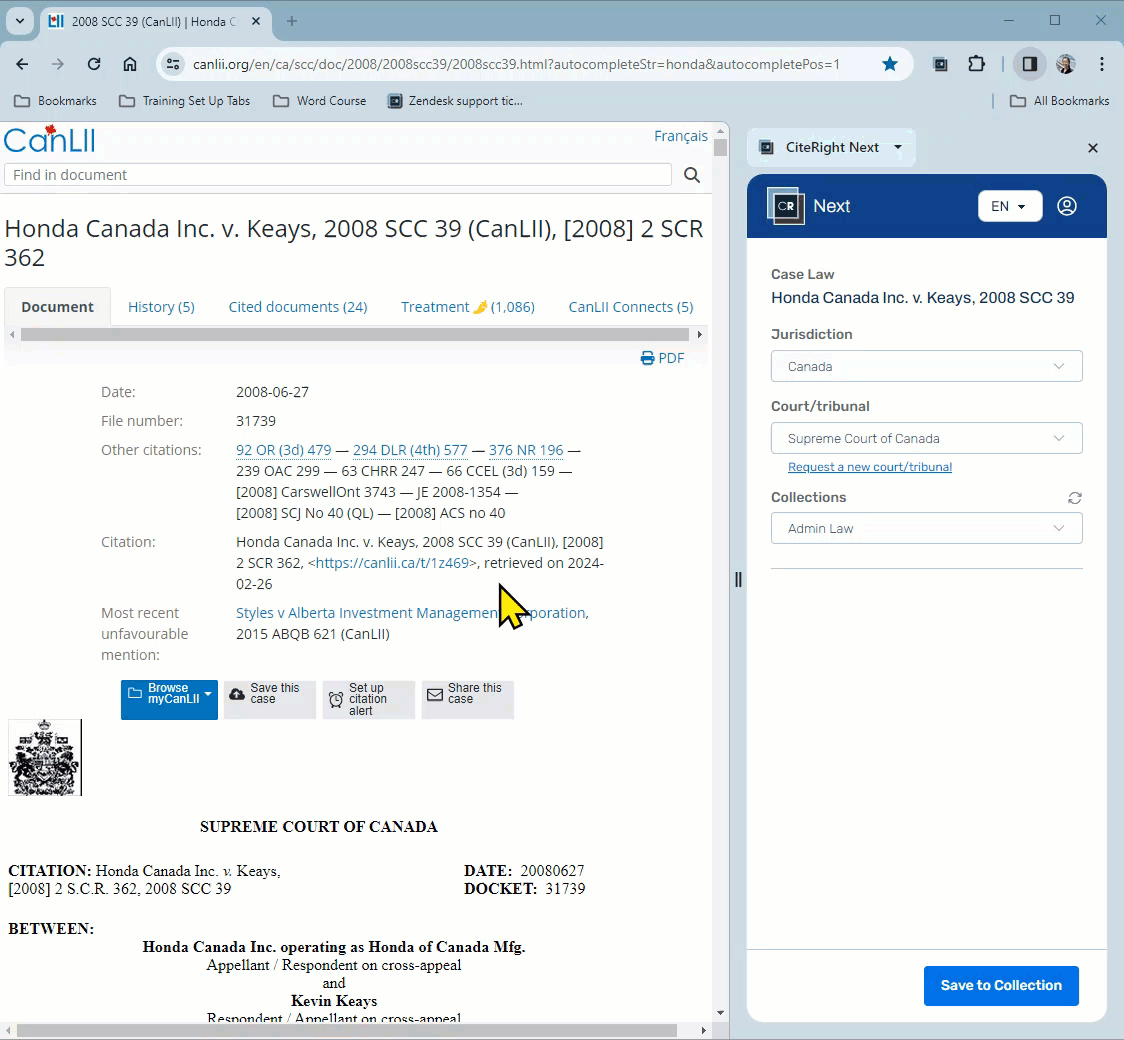Screen dimensions: 1124x1040
Task: Open a new browser tab
Action: pyautogui.click(x=292, y=22)
